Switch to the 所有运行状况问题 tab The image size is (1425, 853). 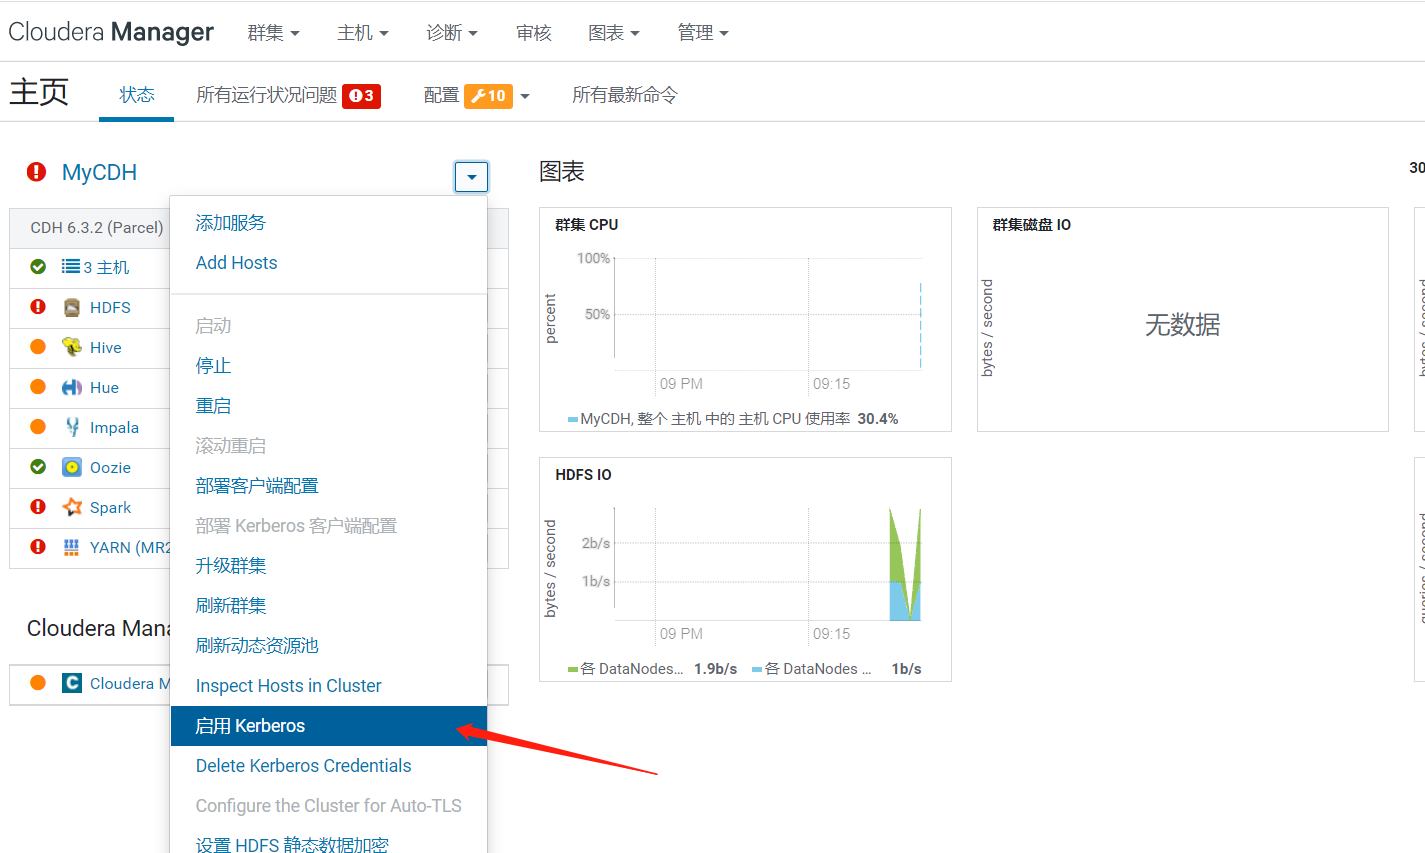287,95
